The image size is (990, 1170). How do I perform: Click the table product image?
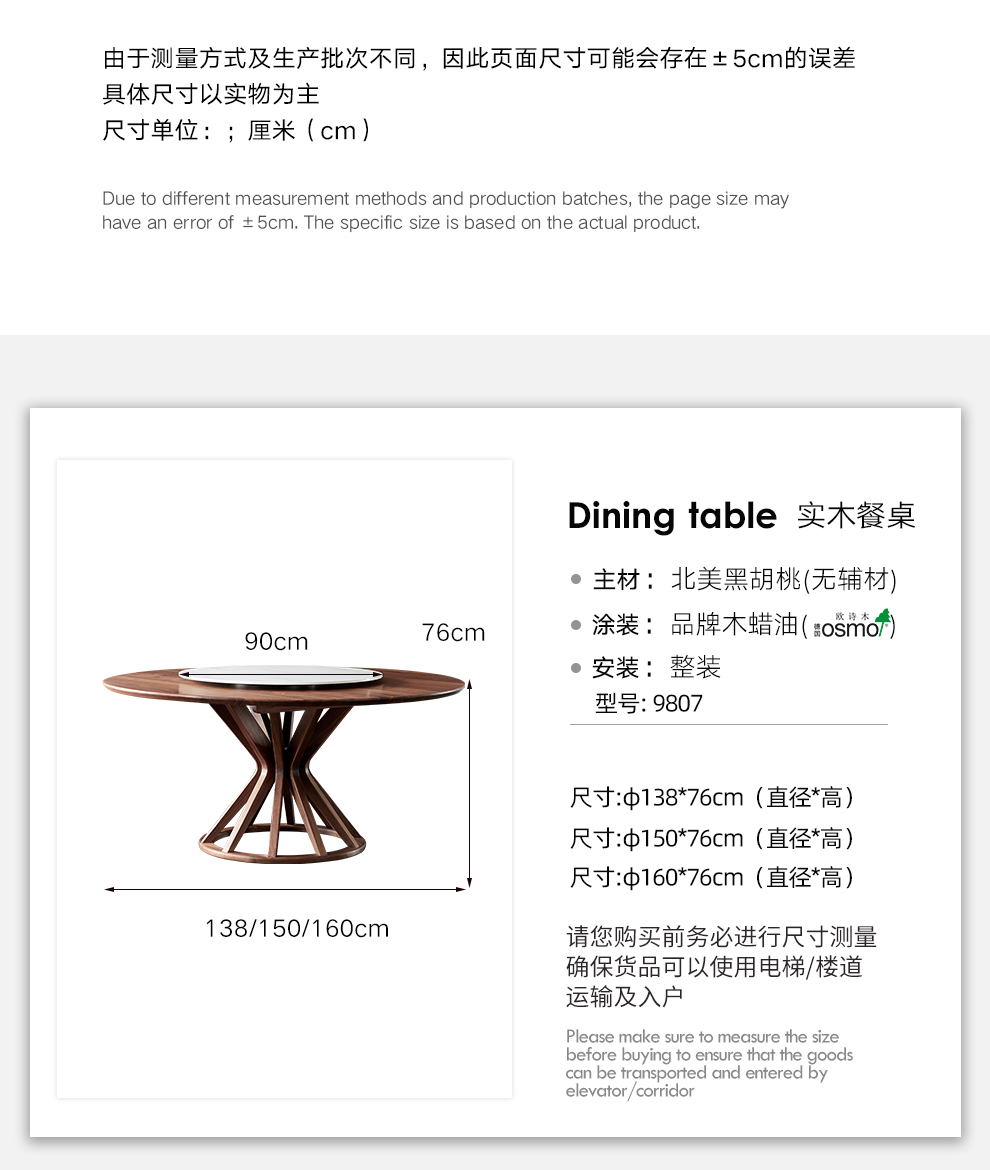(283, 764)
